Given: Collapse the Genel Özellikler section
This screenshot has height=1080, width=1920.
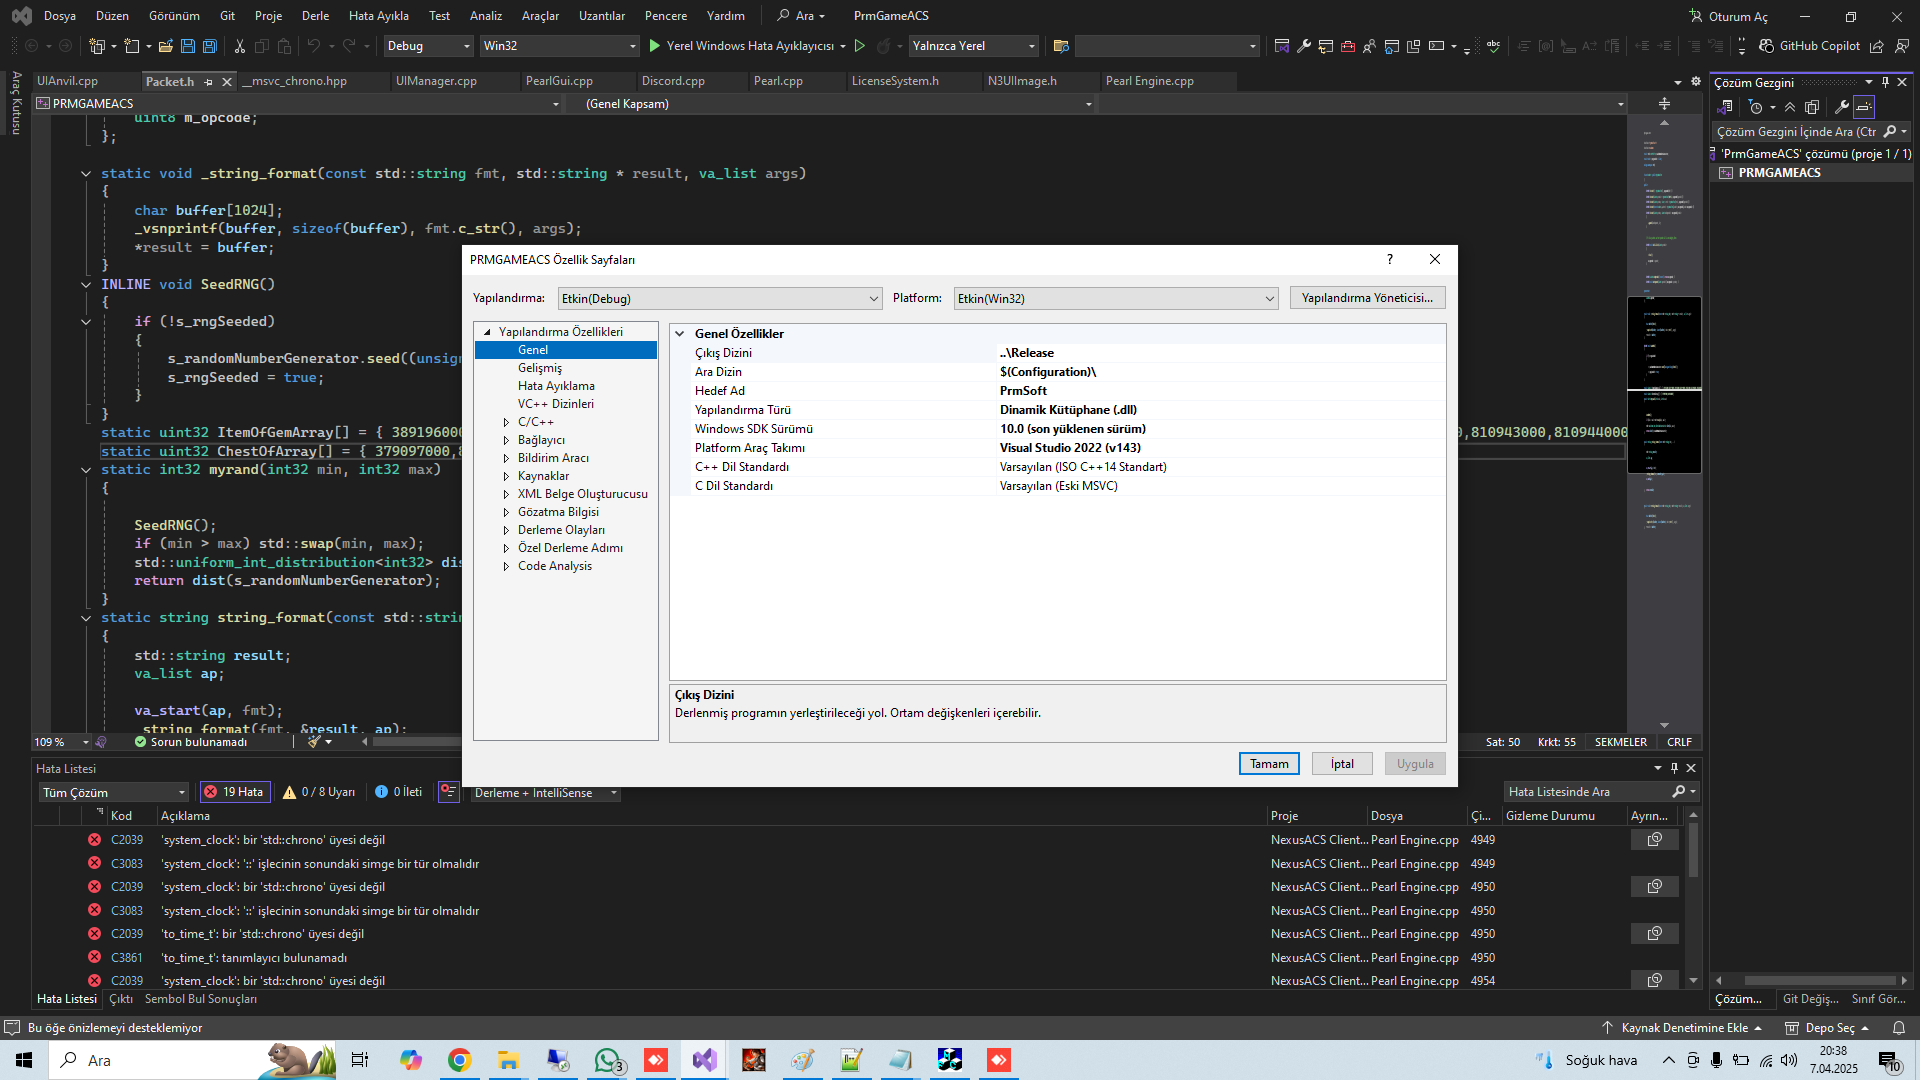Looking at the screenshot, I should (x=680, y=334).
